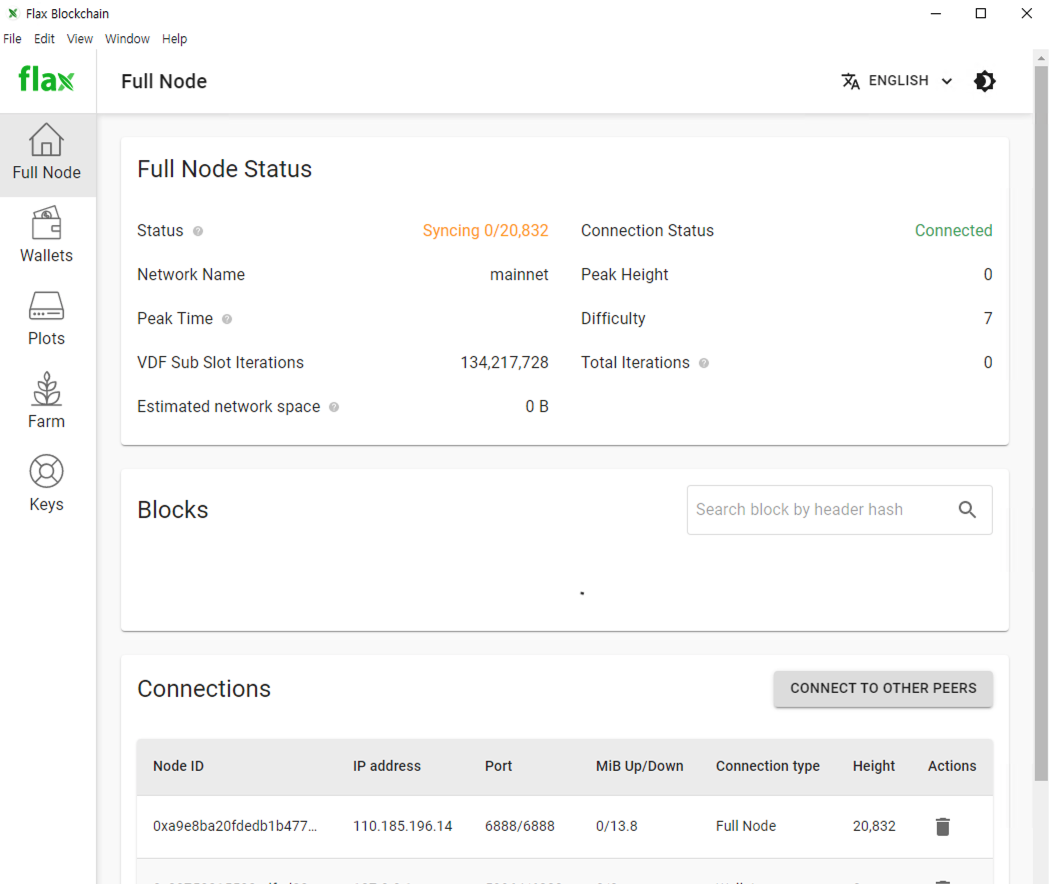Delete the 110.185.196.14 connection
The image size is (1049, 884).
click(x=943, y=826)
